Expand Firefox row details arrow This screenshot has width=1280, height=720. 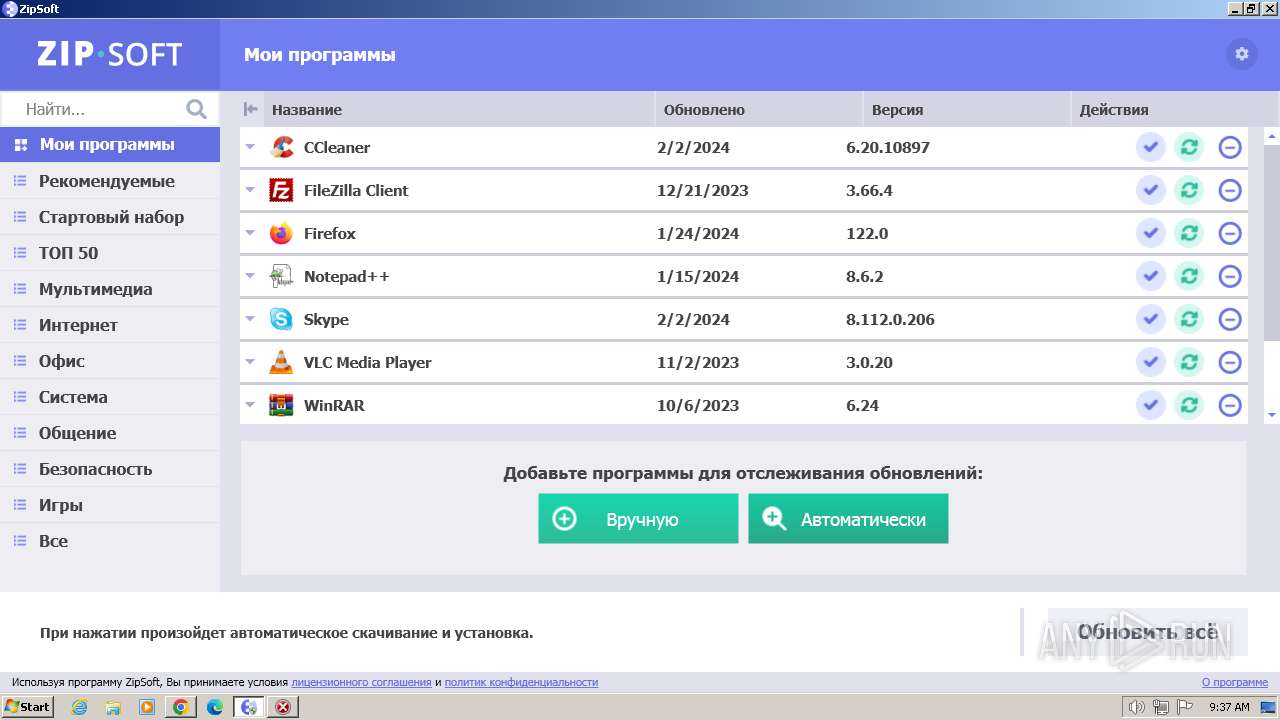coord(250,233)
